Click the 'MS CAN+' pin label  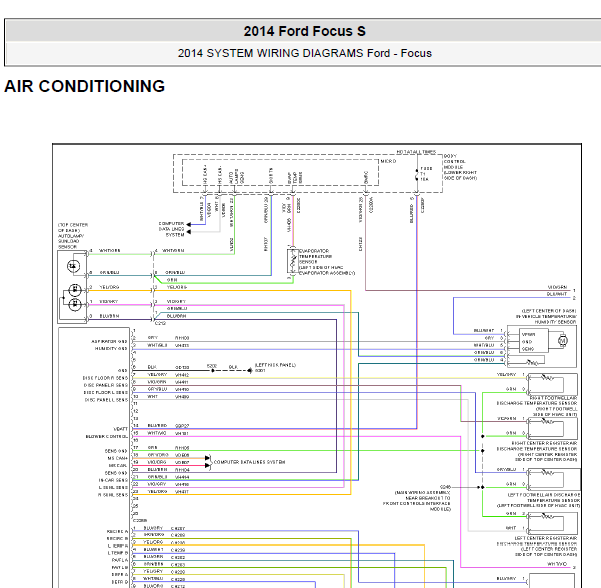(117, 458)
